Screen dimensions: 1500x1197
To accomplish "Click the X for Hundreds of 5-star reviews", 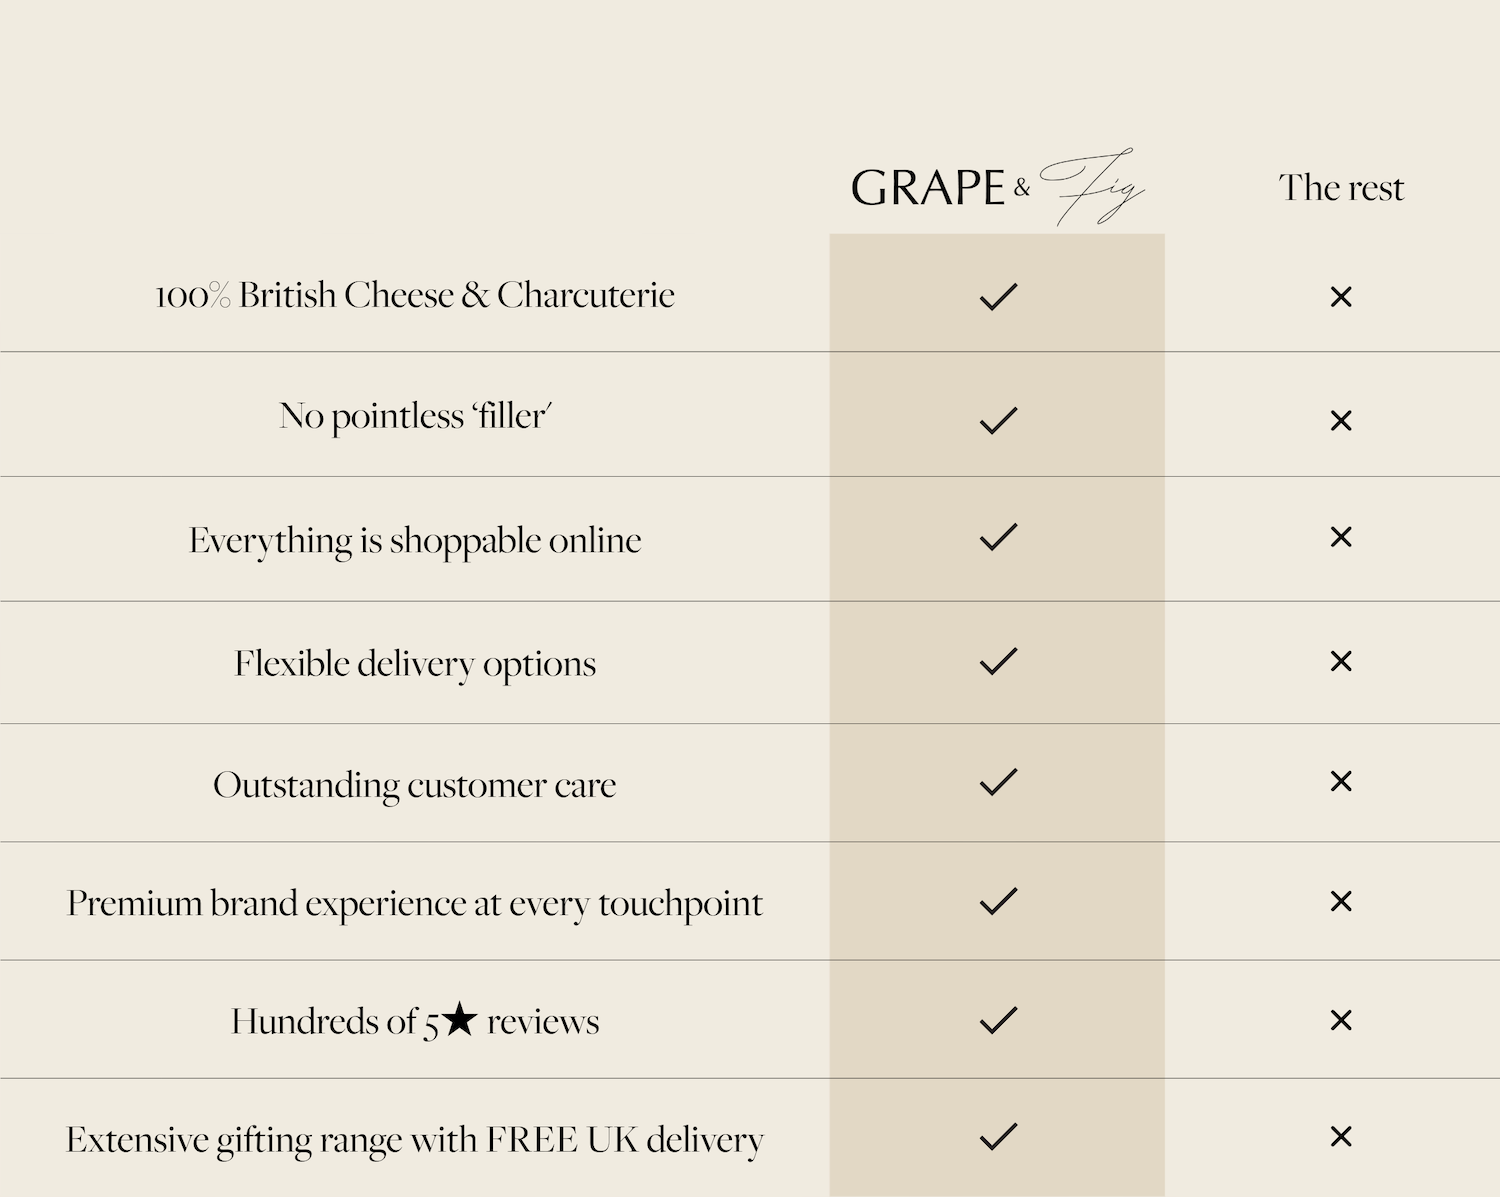I will pos(1341,1020).
